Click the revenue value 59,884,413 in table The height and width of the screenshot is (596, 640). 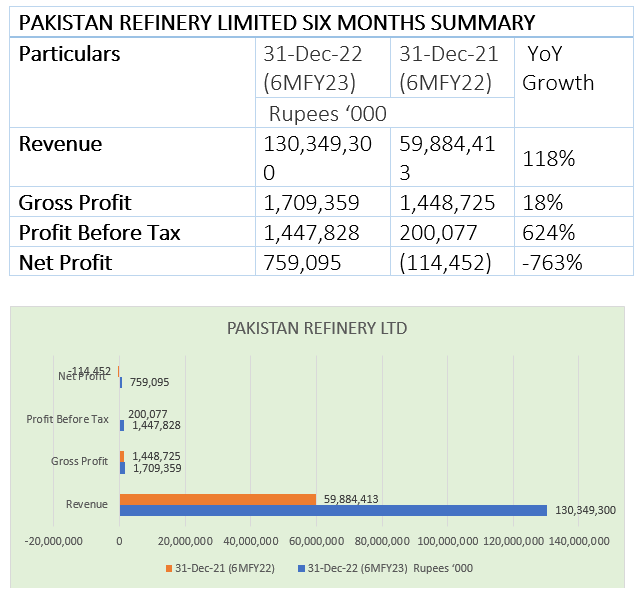tap(447, 158)
